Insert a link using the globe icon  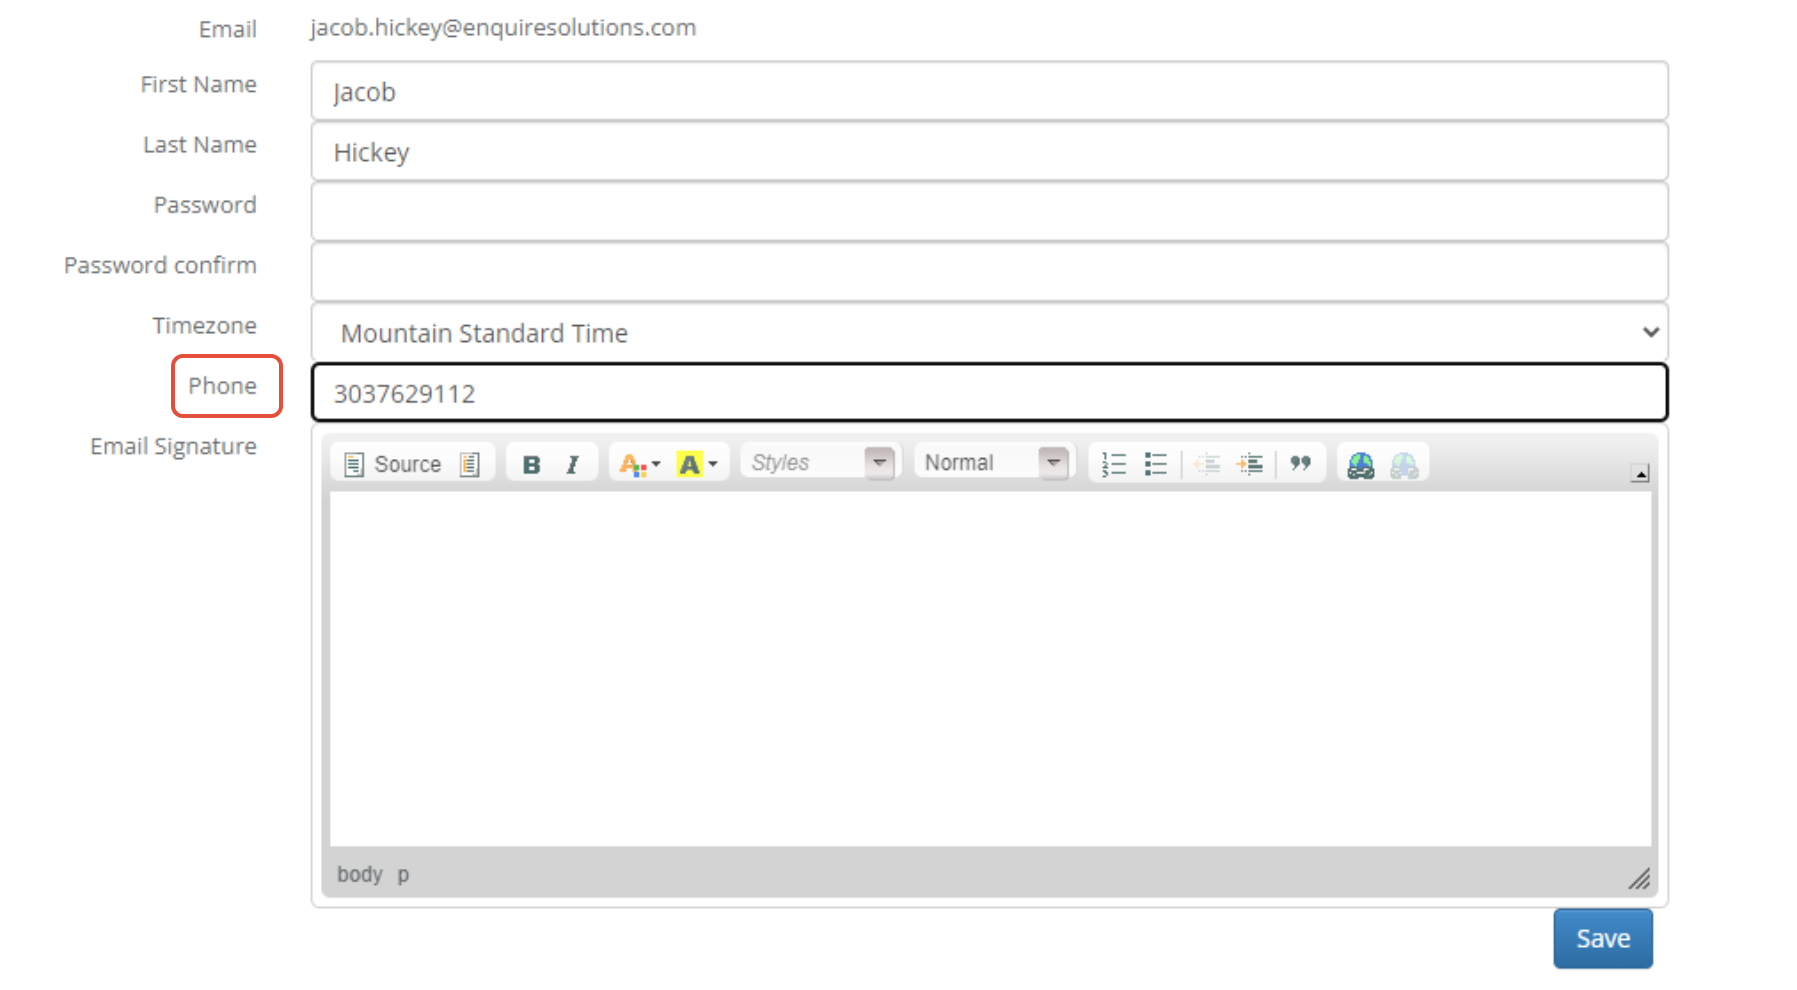click(1359, 463)
